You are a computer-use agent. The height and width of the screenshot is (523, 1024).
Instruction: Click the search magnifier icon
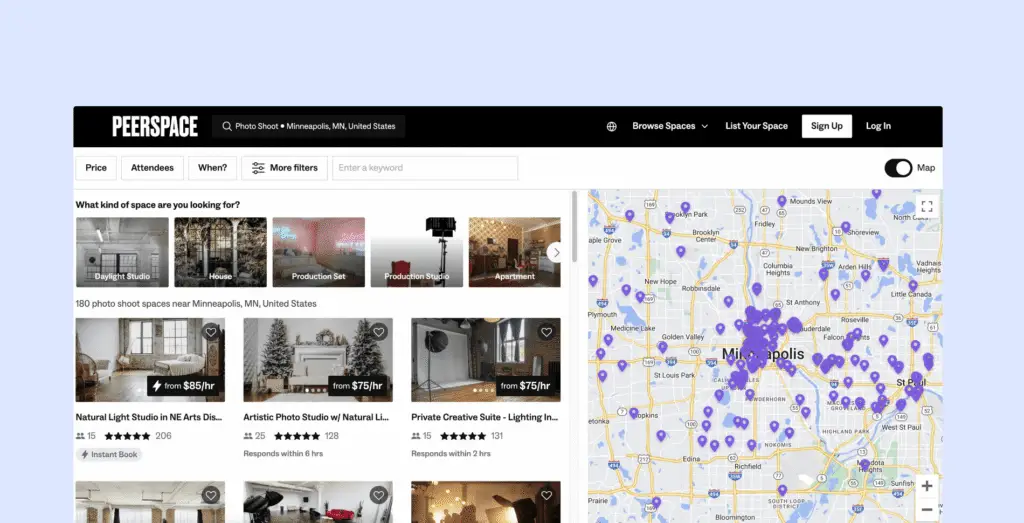coord(227,126)
